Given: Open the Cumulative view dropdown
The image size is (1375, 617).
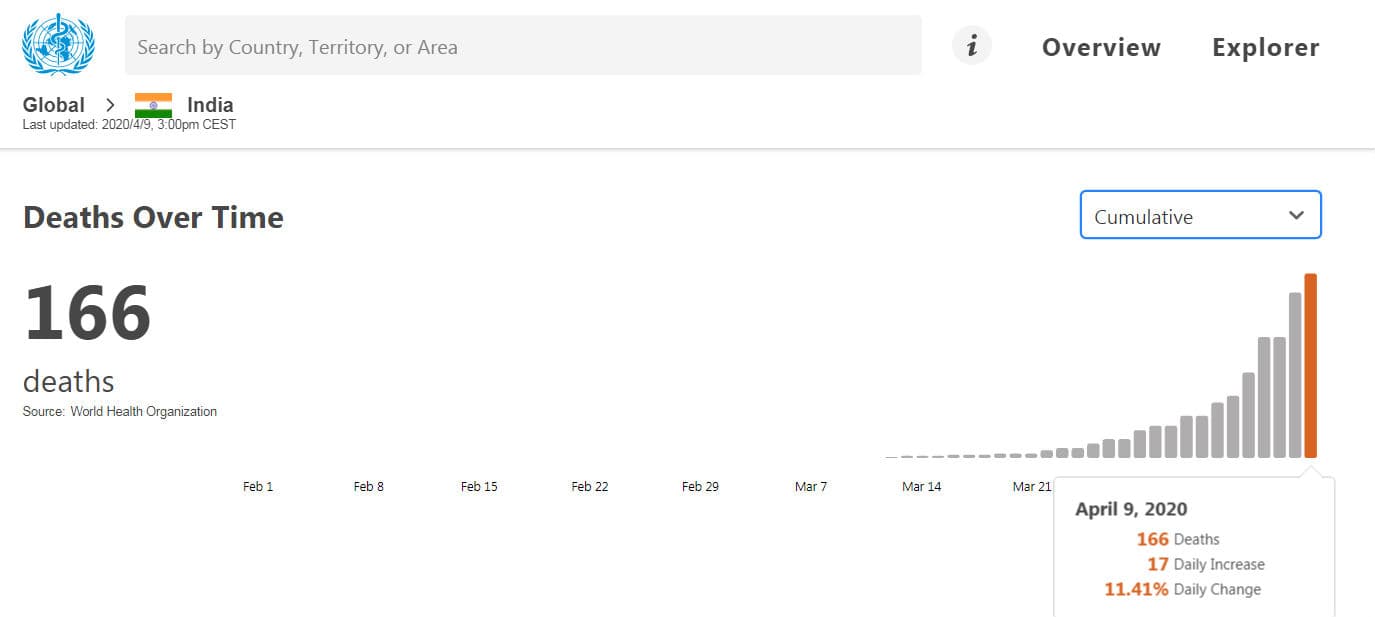Looking at the screenshot, I should click(1200, 216).
